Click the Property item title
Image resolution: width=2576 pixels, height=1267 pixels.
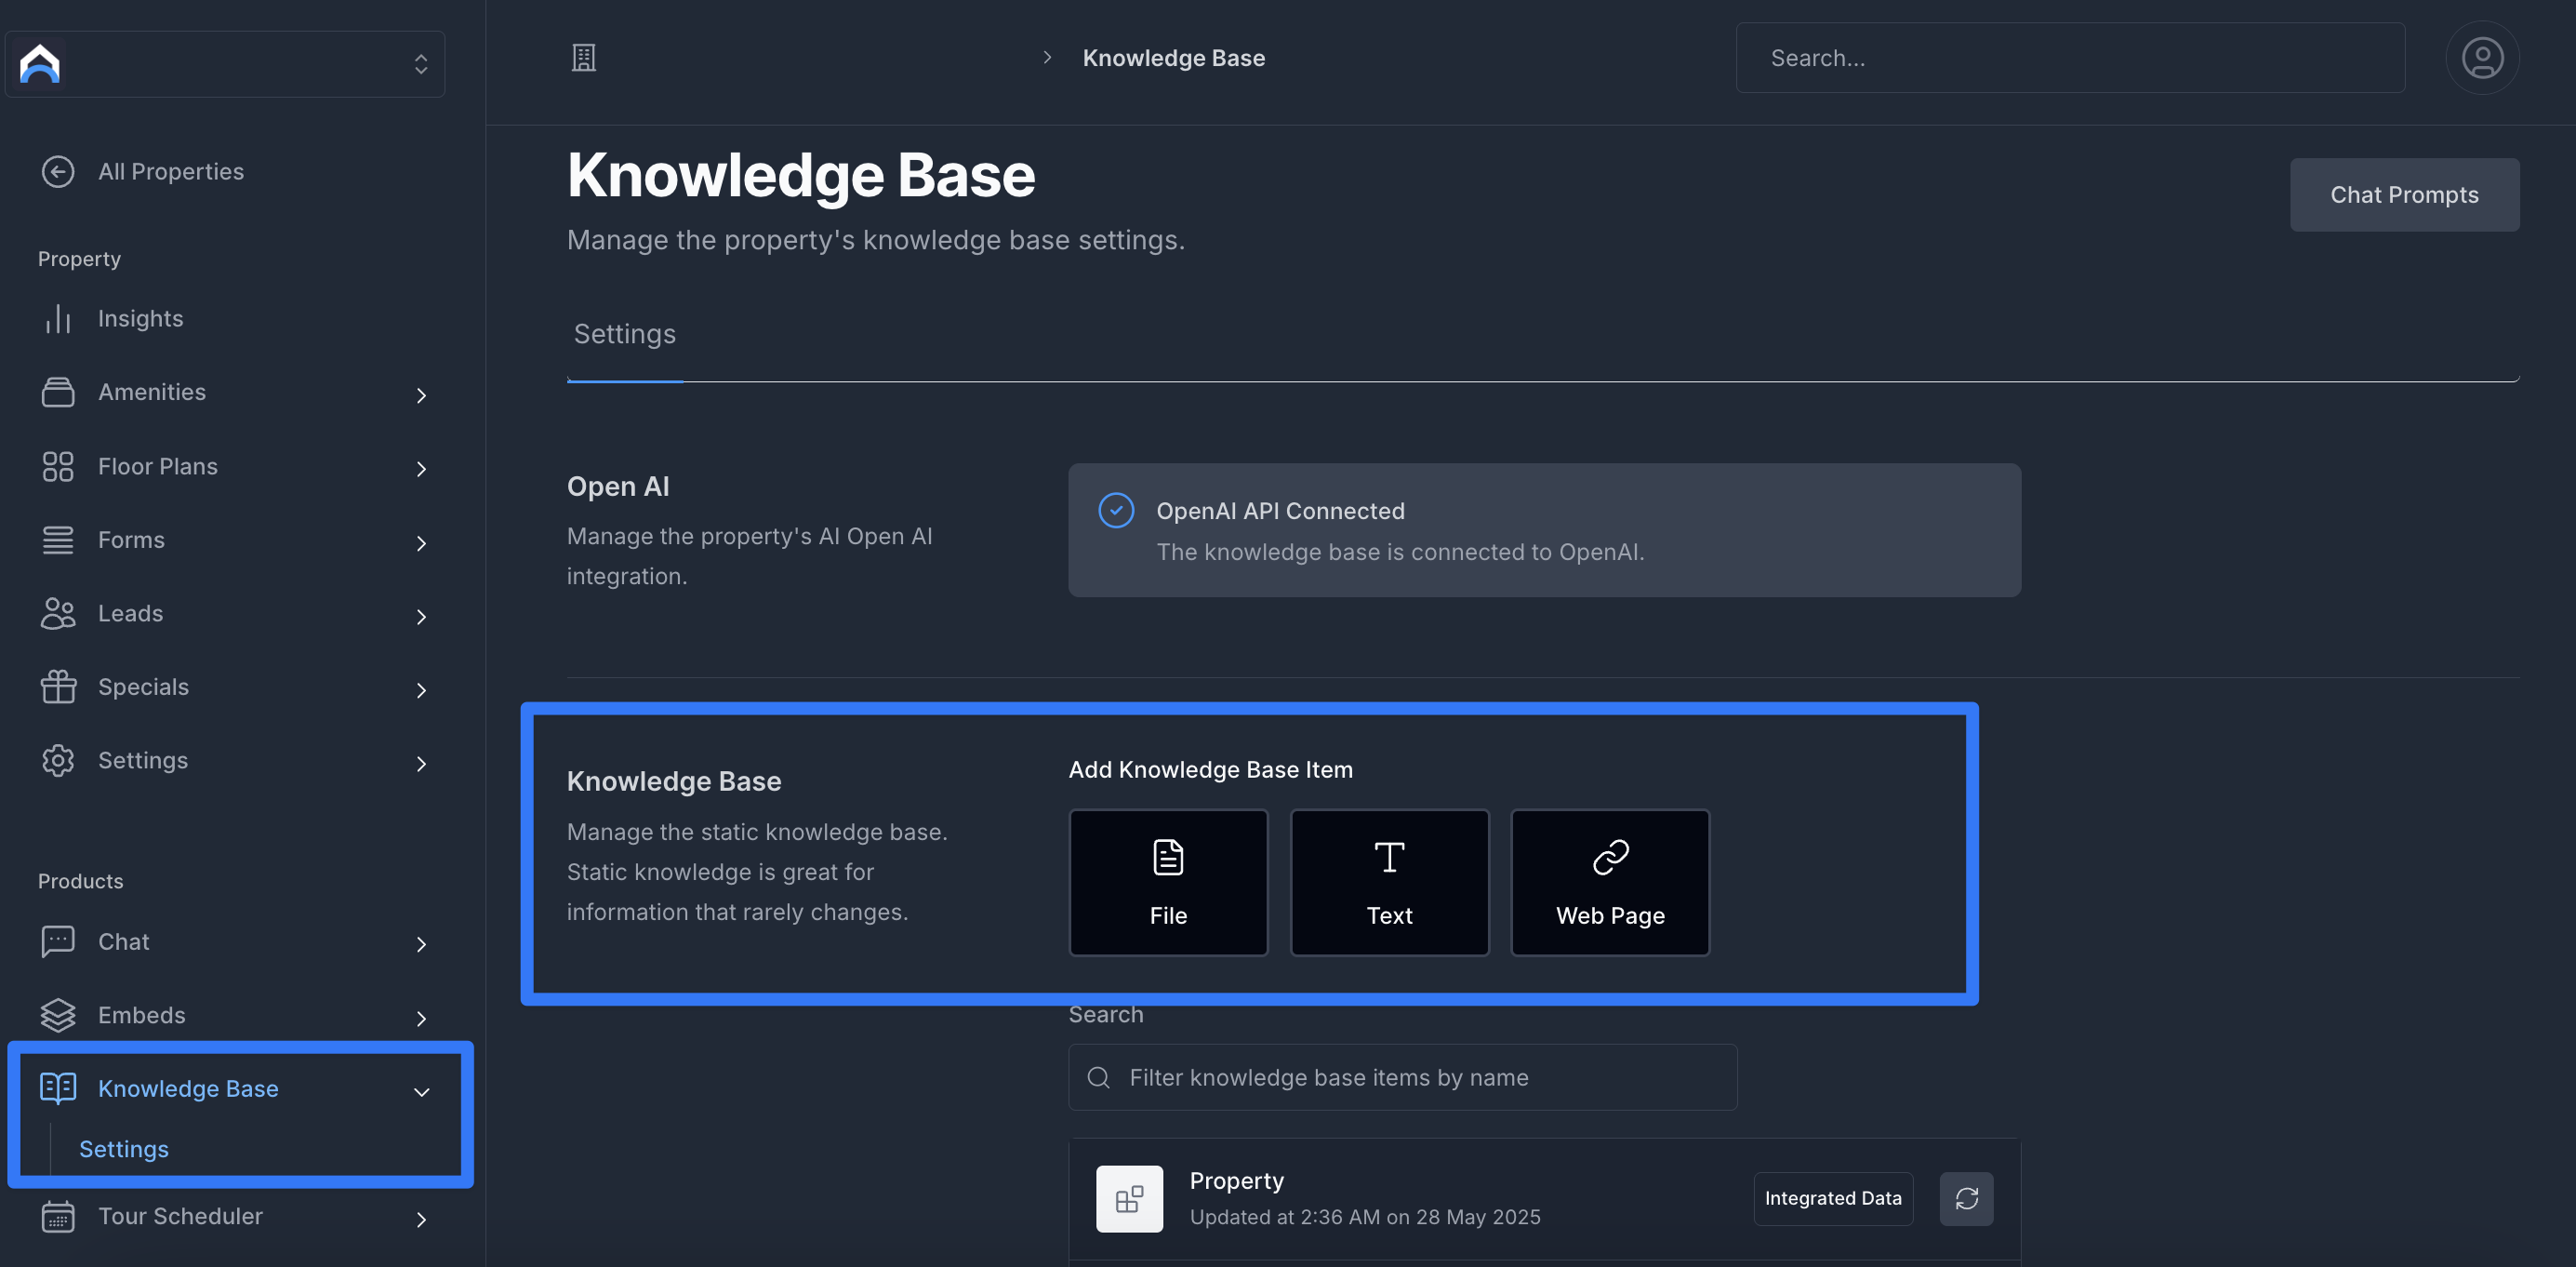(x=1237, y=1181)
